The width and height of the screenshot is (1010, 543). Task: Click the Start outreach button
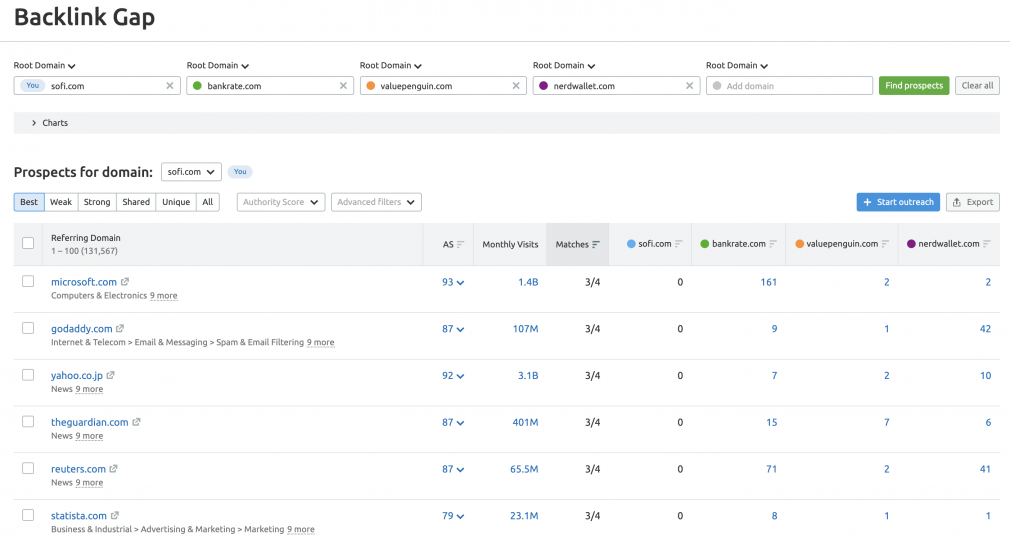pos(898,202)
